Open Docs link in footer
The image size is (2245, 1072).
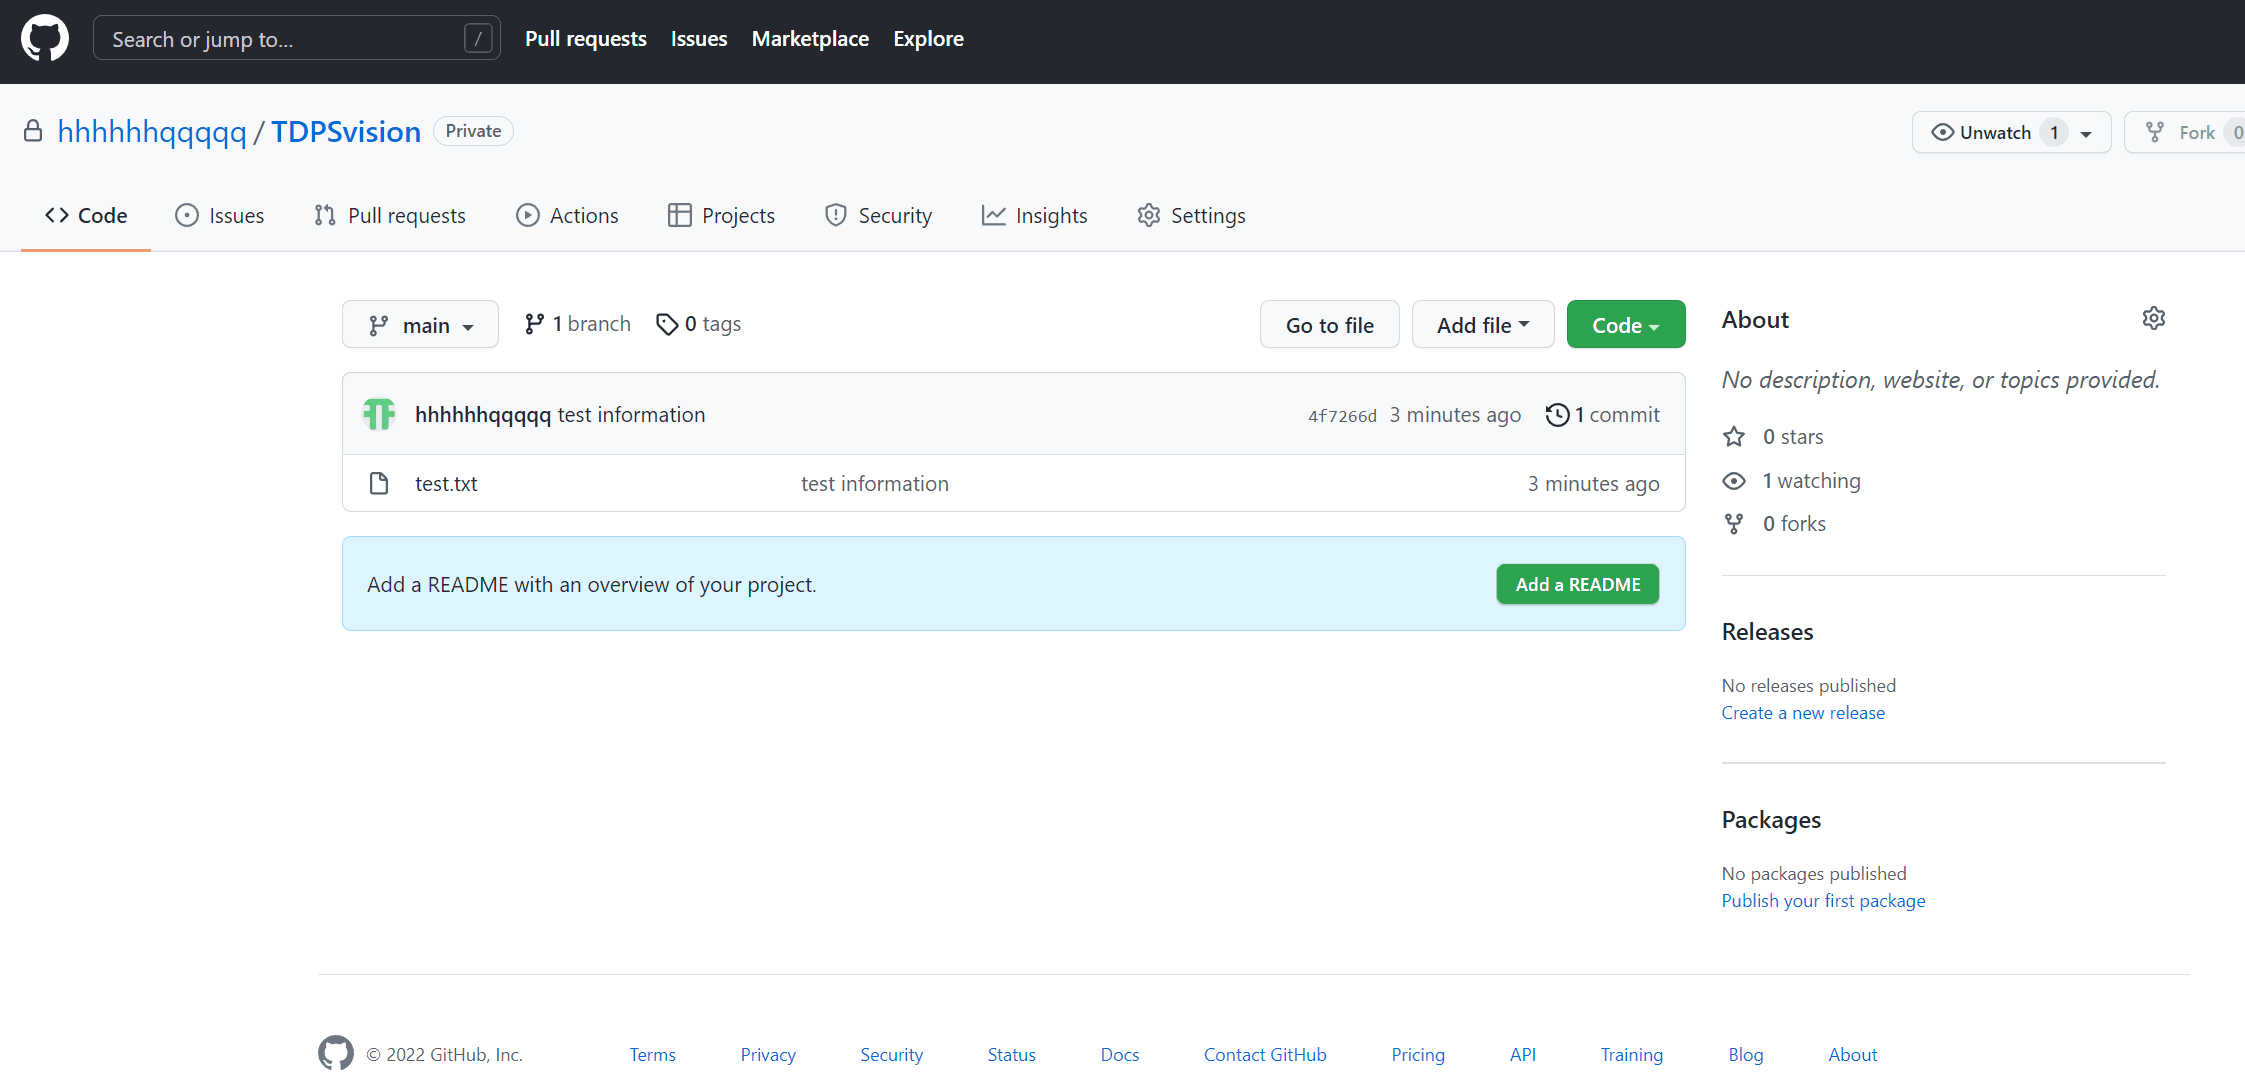coord(1120,1054)
